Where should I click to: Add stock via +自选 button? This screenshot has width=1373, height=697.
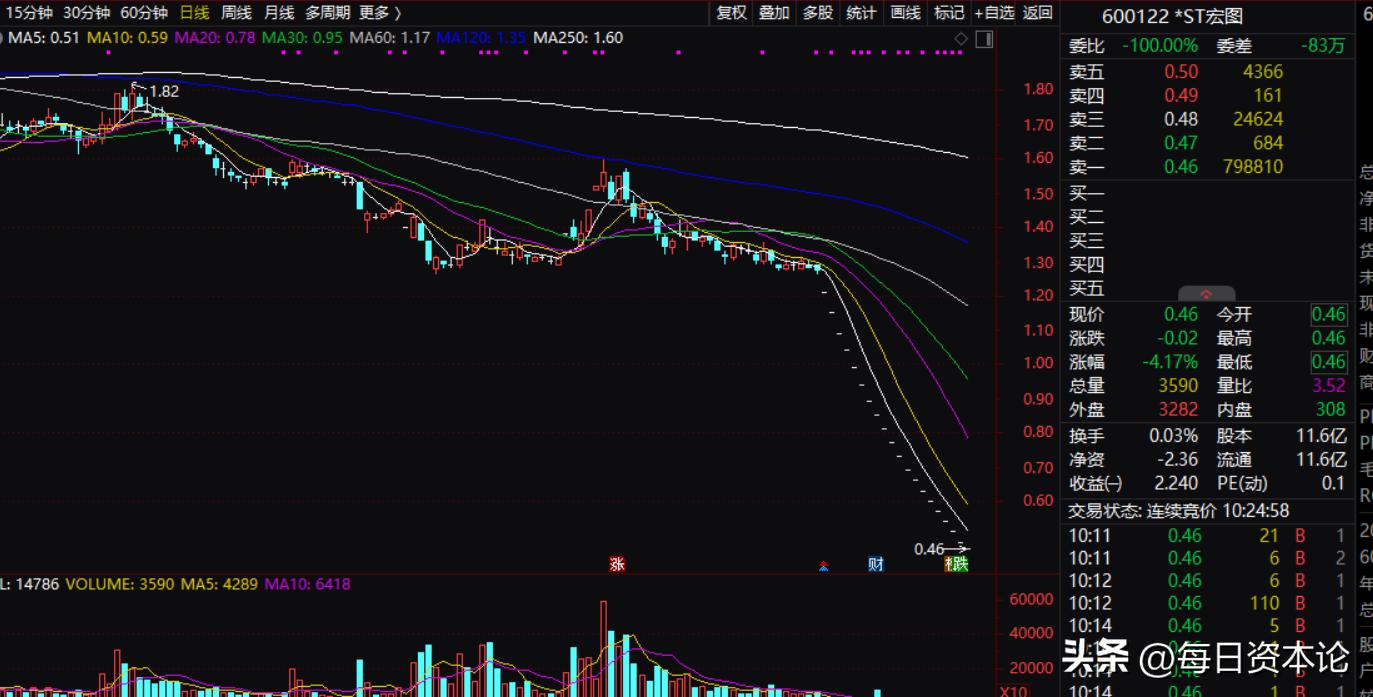coord(993,13)
